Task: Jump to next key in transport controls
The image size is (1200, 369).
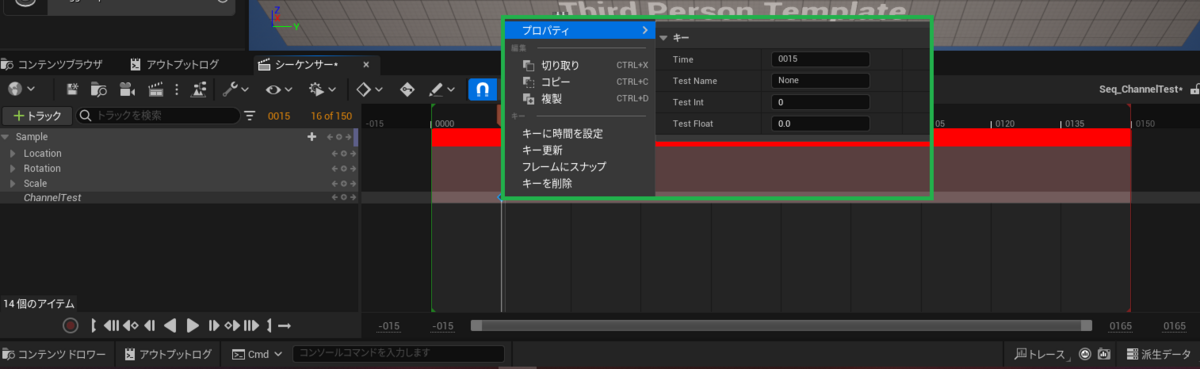Action: coord(233,325)
